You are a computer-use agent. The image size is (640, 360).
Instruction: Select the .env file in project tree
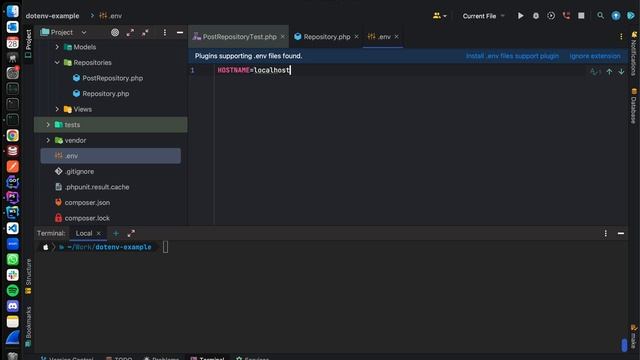pyautogui.click(x=111, y=156)
